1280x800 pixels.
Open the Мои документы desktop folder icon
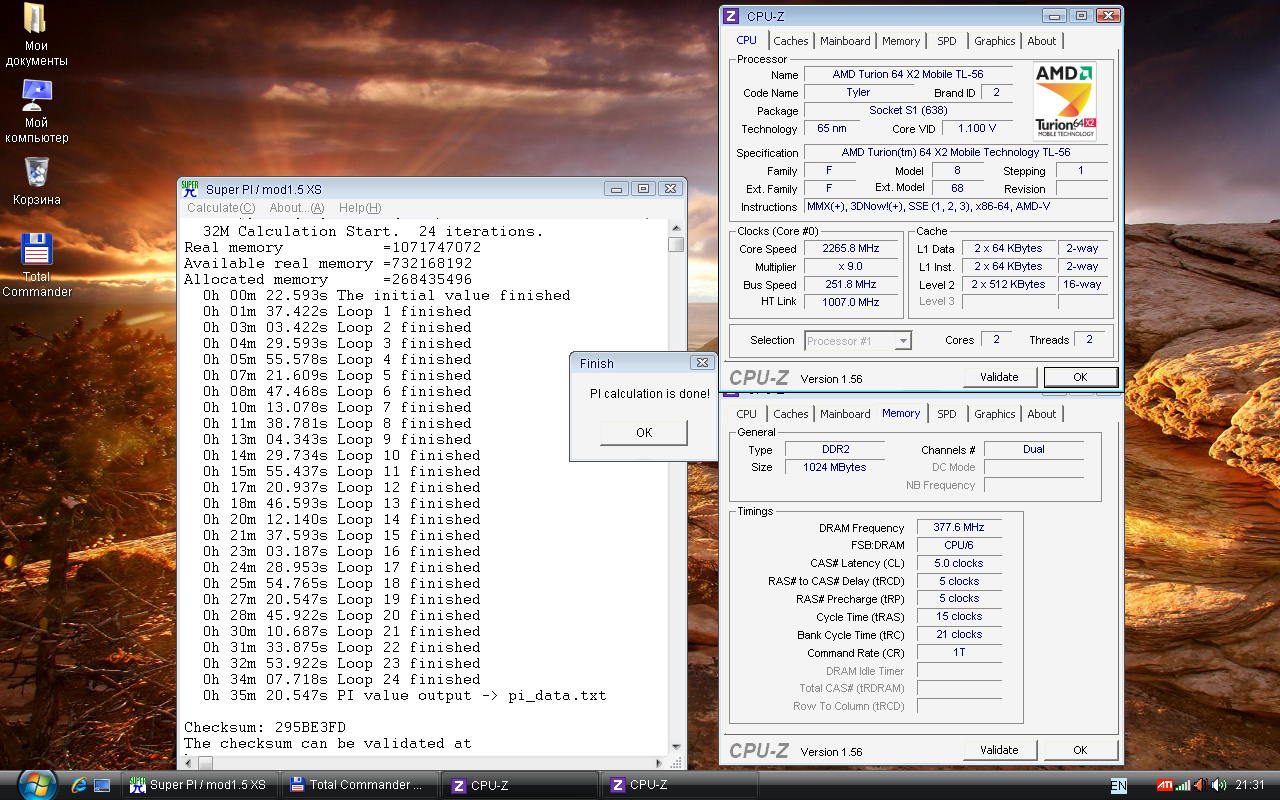pyautogui.click(x=36, y=18)
